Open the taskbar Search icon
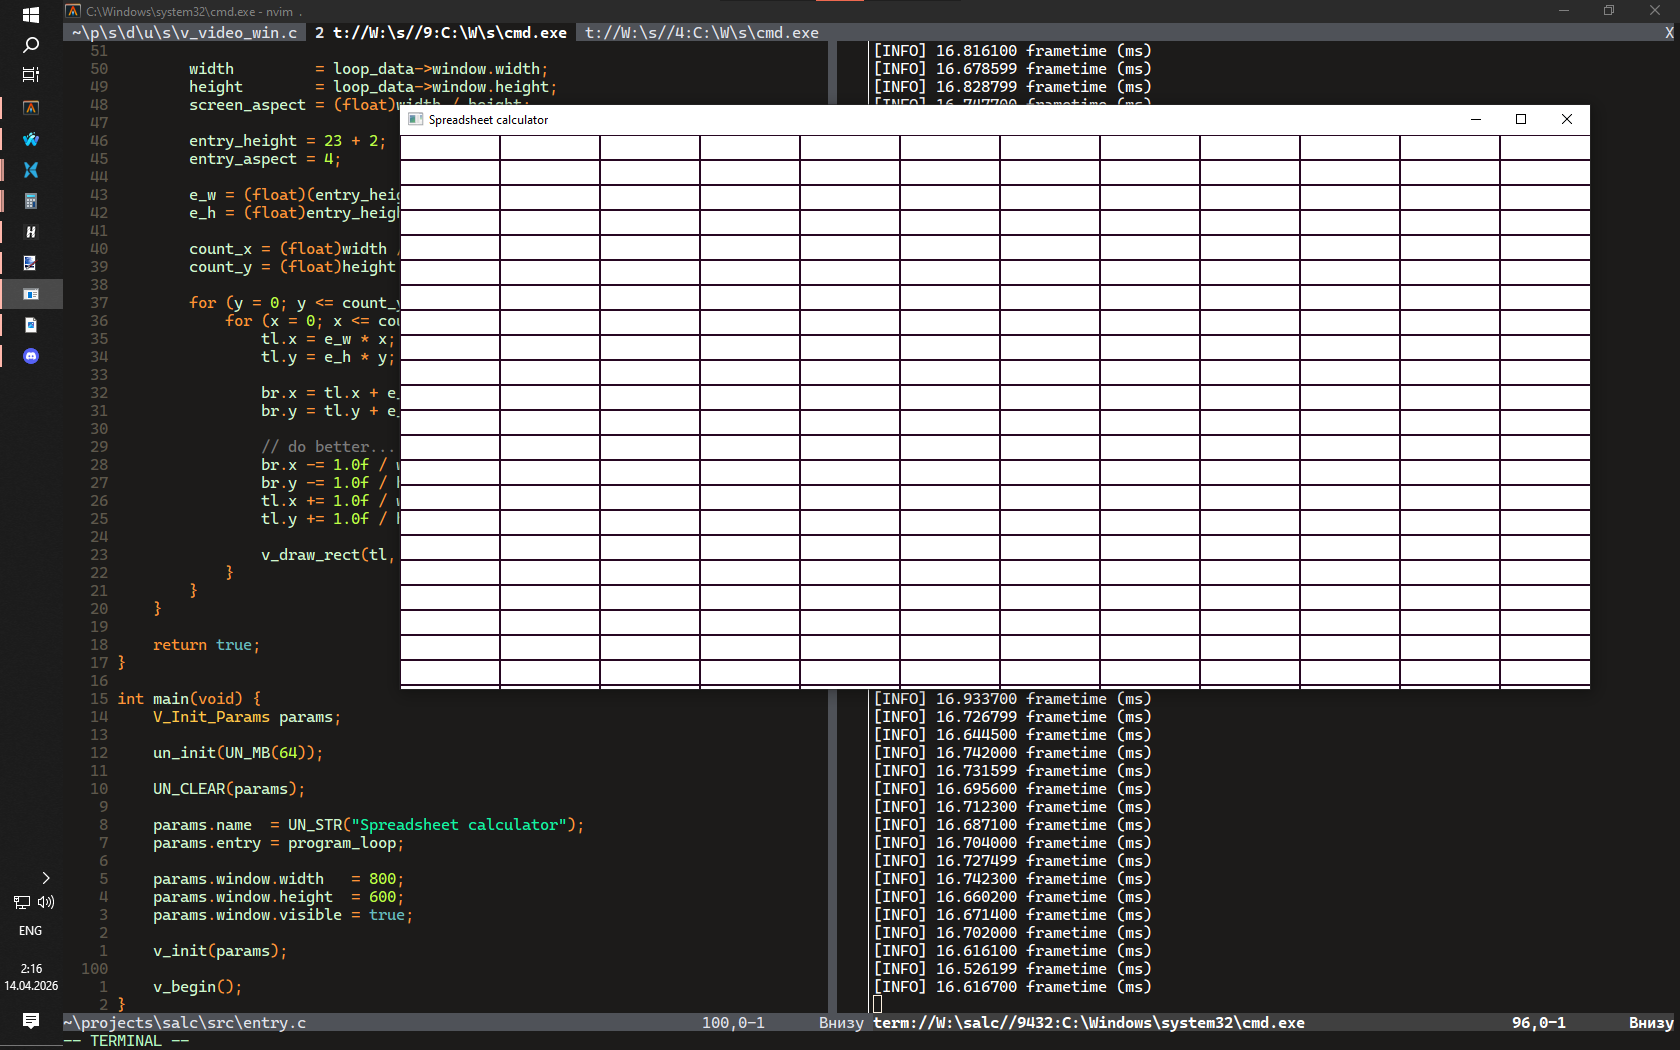The width and height of the screenshot is (1680, 1050). (30, 45)
